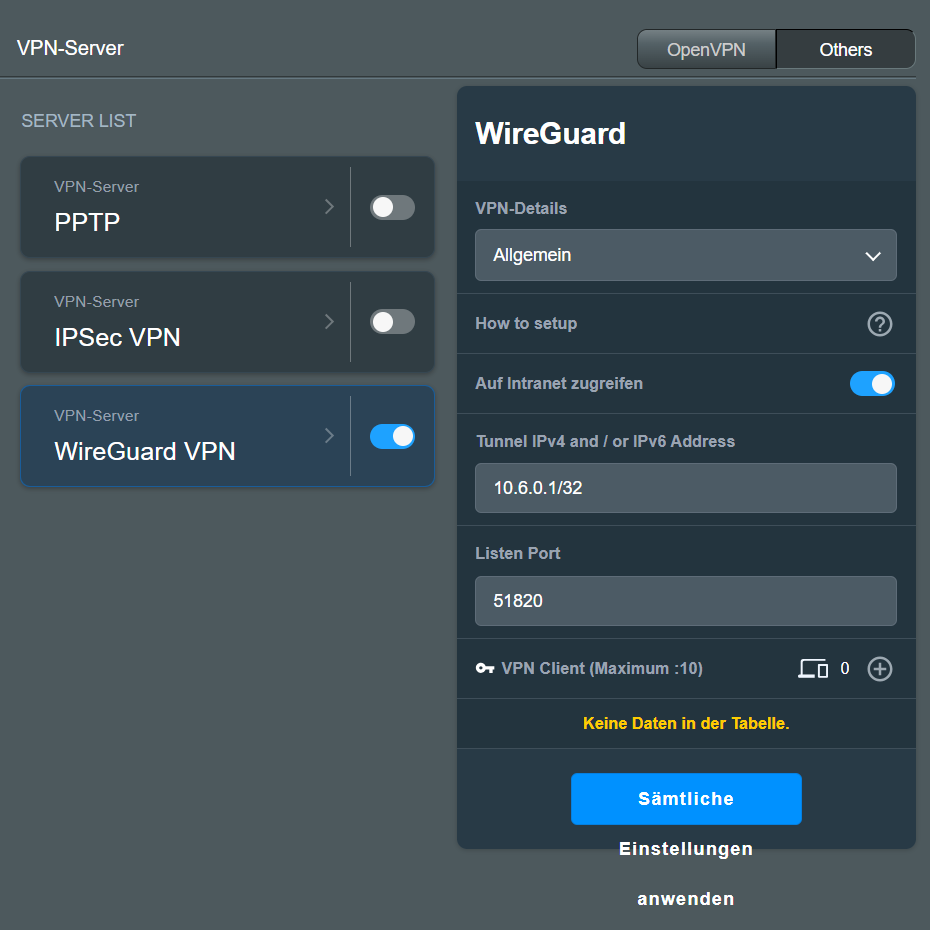Screen dimensions: 930x930
Task: Expand PPTP server chevron arrow
Action: pos(329,207)
